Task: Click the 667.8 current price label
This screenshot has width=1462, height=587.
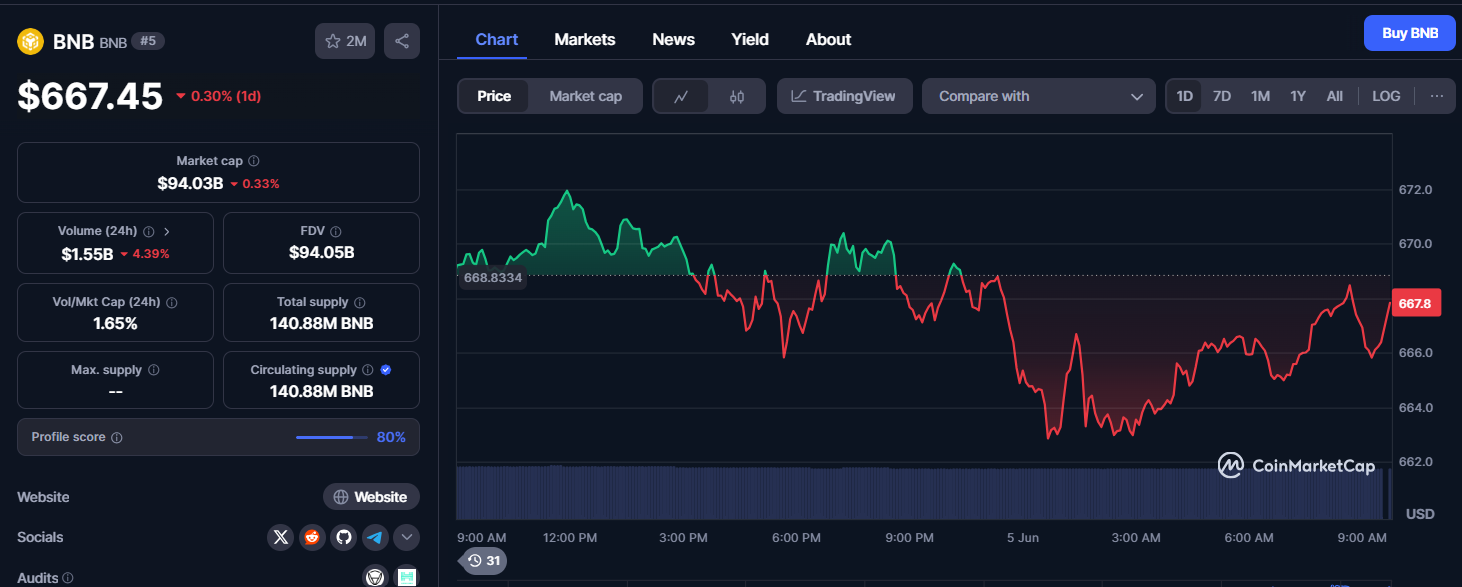Action: [1416, 304]
